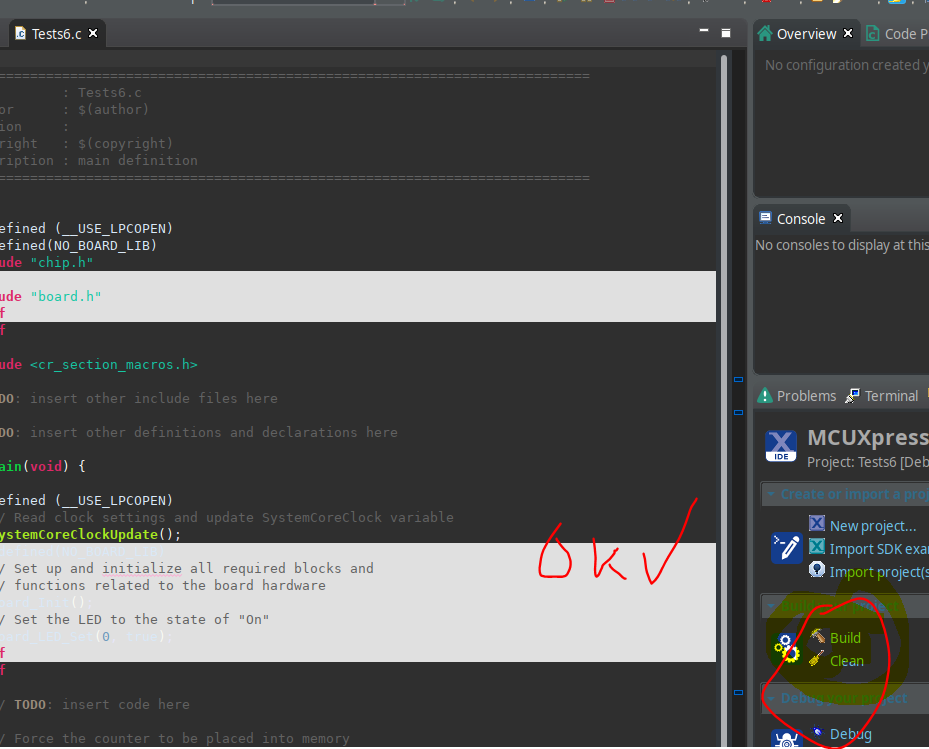Switch to the Overview tab
929x749 pixels.
point(806,34)
